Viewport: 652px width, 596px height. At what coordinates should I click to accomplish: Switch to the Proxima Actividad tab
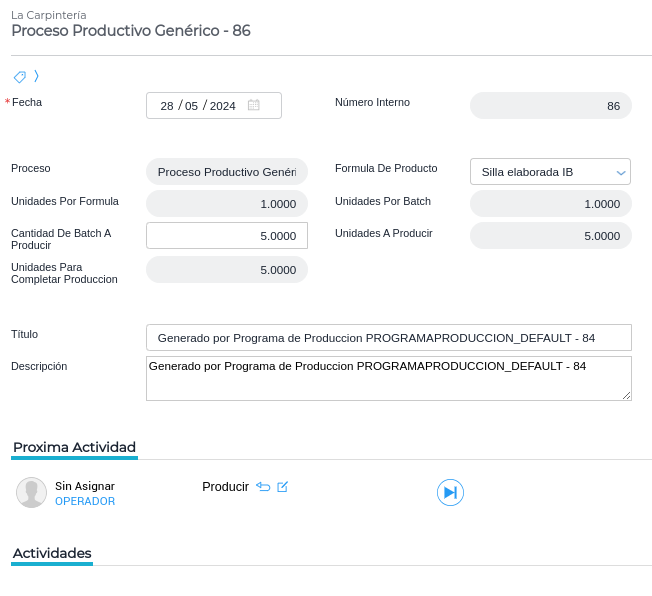[x=74, y=447]
